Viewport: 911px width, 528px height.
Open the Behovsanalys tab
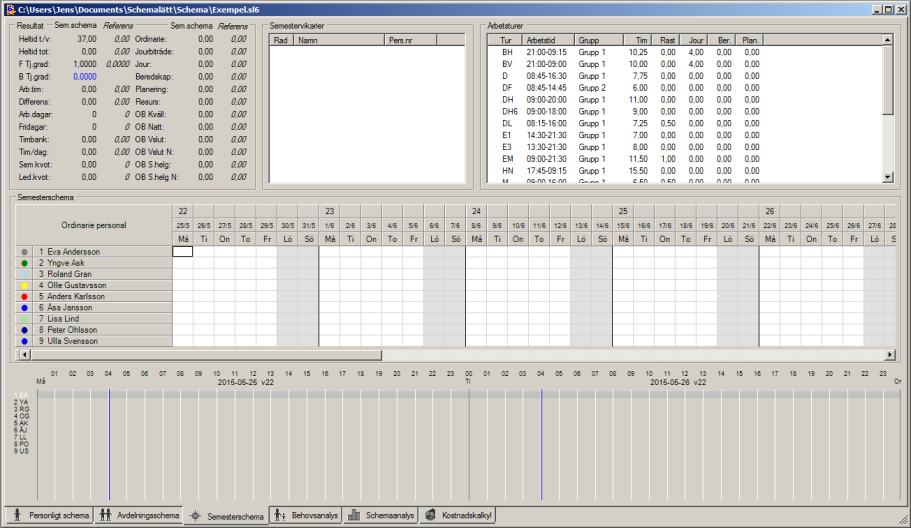click(x=306, y=515)
